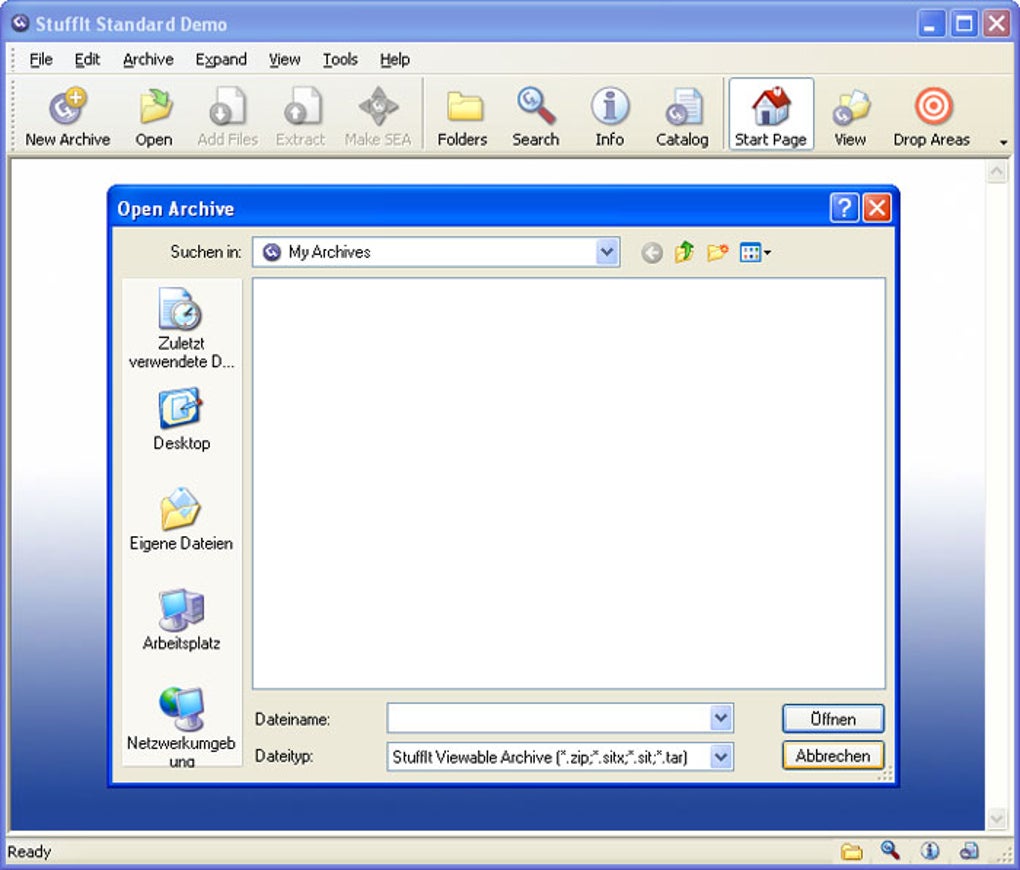This screenshot has height=870, width=1020.
Task: Click main window scrollbar down arrow
Action: [997, 818]
